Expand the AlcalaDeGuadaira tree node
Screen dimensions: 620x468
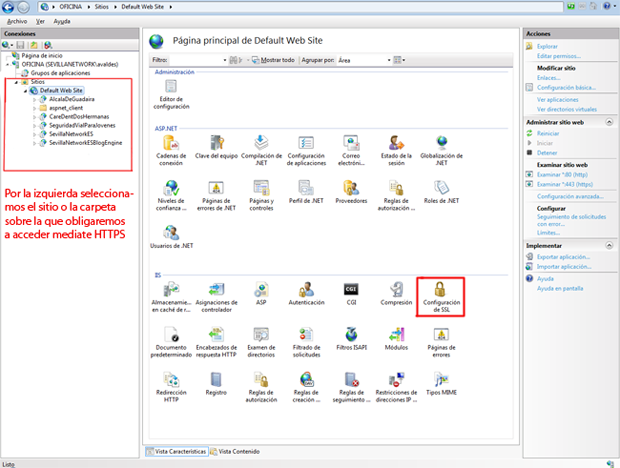[x=34, y=100]
